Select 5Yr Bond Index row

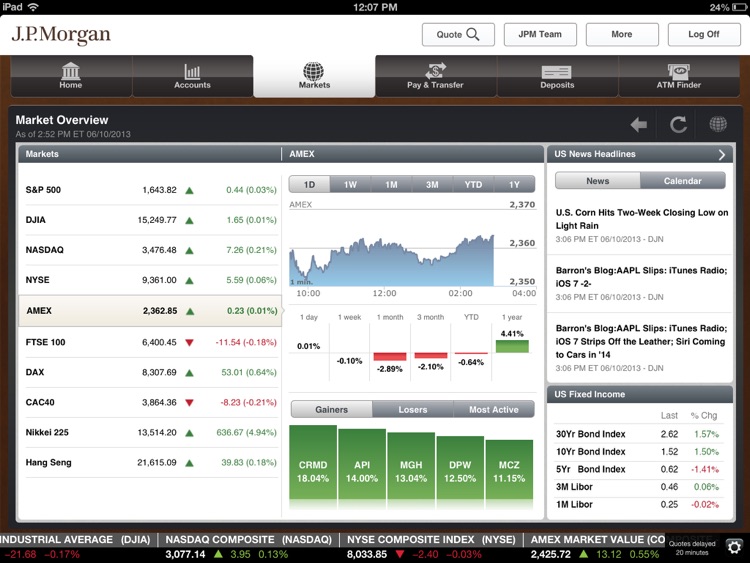[x=639, y=470]
